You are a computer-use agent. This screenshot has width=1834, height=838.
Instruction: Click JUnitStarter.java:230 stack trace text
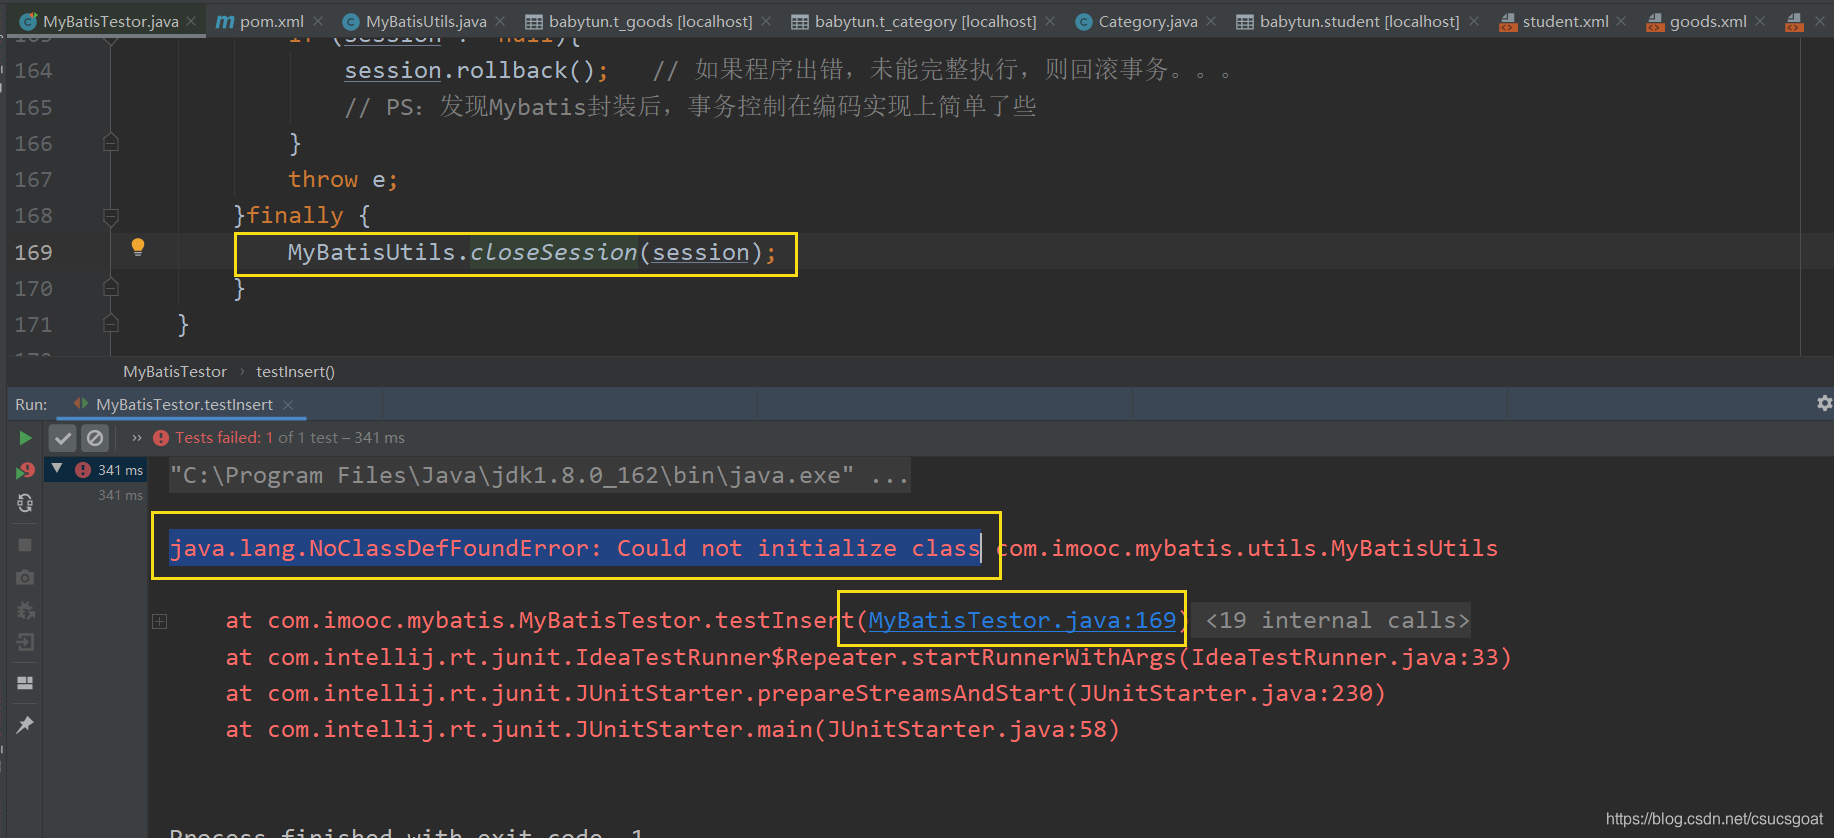point(1226,694)
